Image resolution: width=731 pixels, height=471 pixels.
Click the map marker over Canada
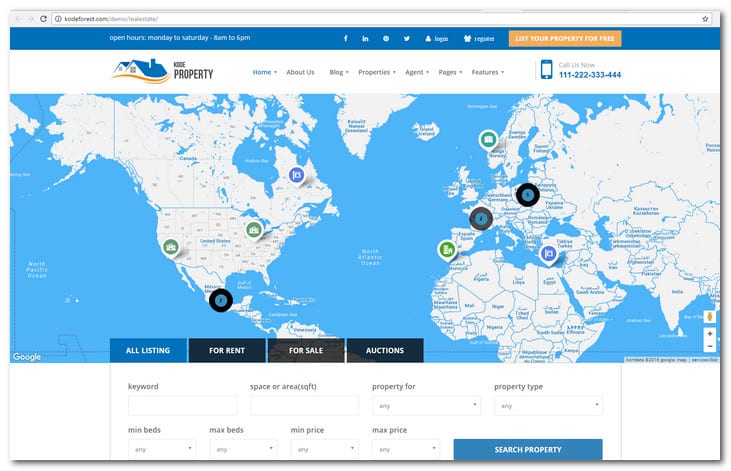[x=296, y=175]
